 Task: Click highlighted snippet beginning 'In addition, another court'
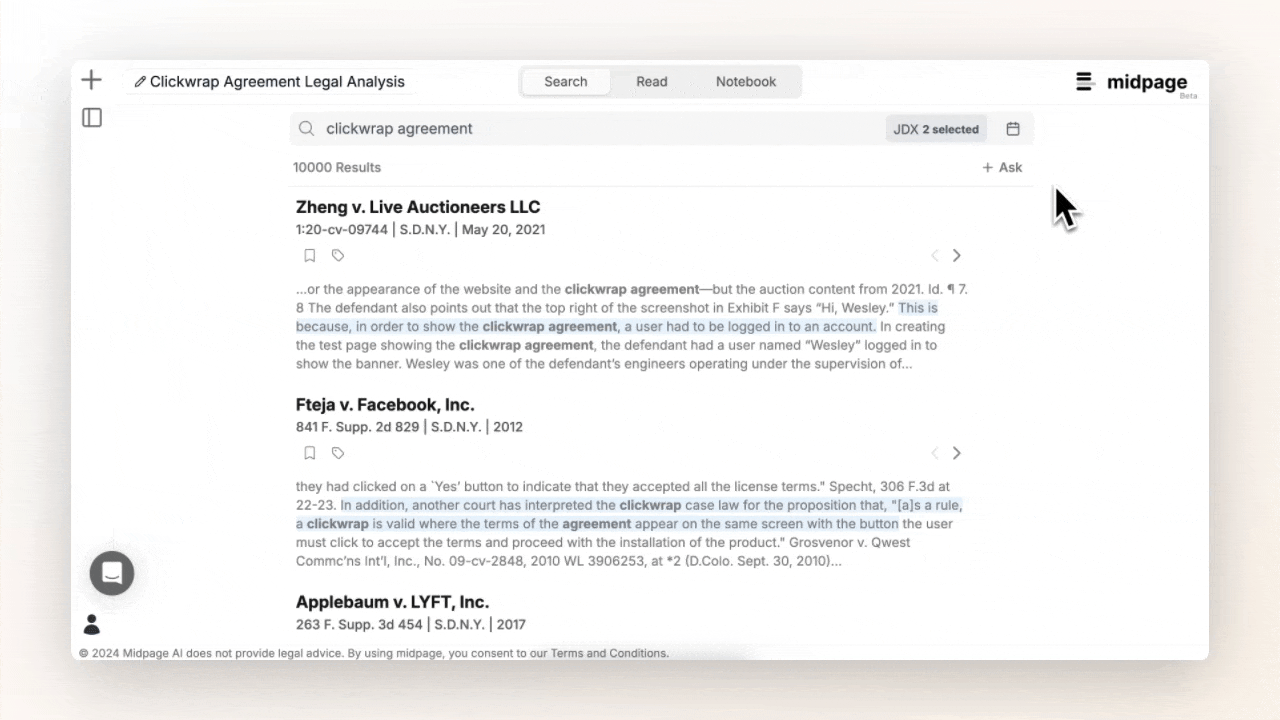tap(629, 514)
